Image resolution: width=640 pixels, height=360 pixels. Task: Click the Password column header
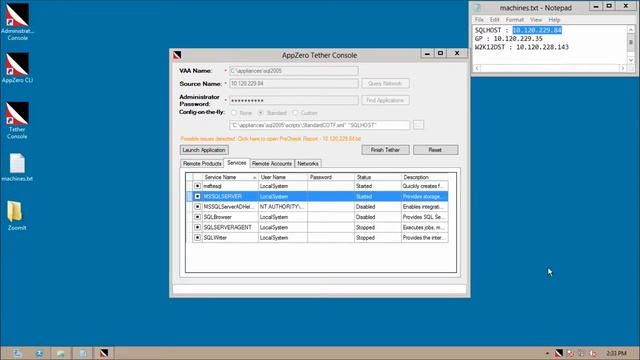[331, 177]
